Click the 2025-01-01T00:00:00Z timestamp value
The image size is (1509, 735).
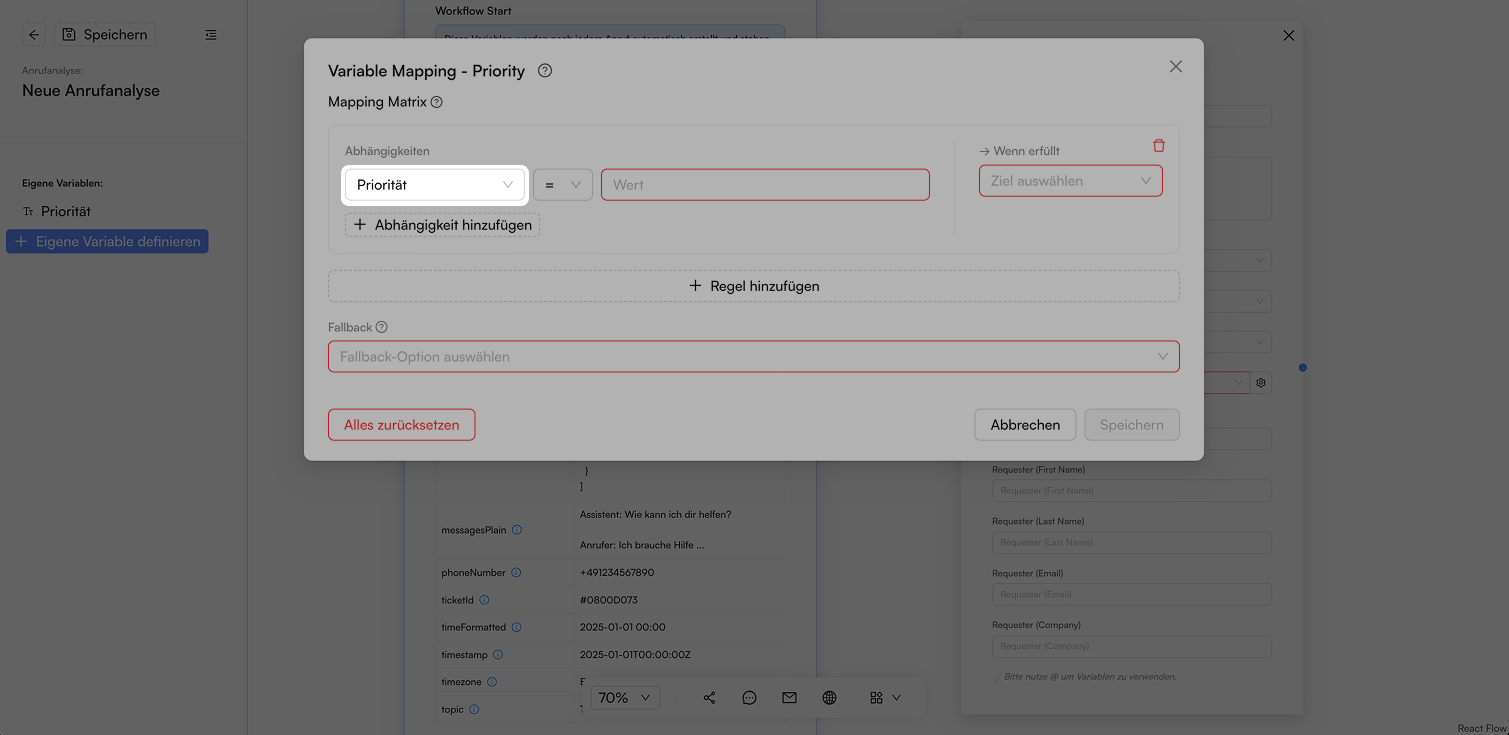(x=635, y=655)
